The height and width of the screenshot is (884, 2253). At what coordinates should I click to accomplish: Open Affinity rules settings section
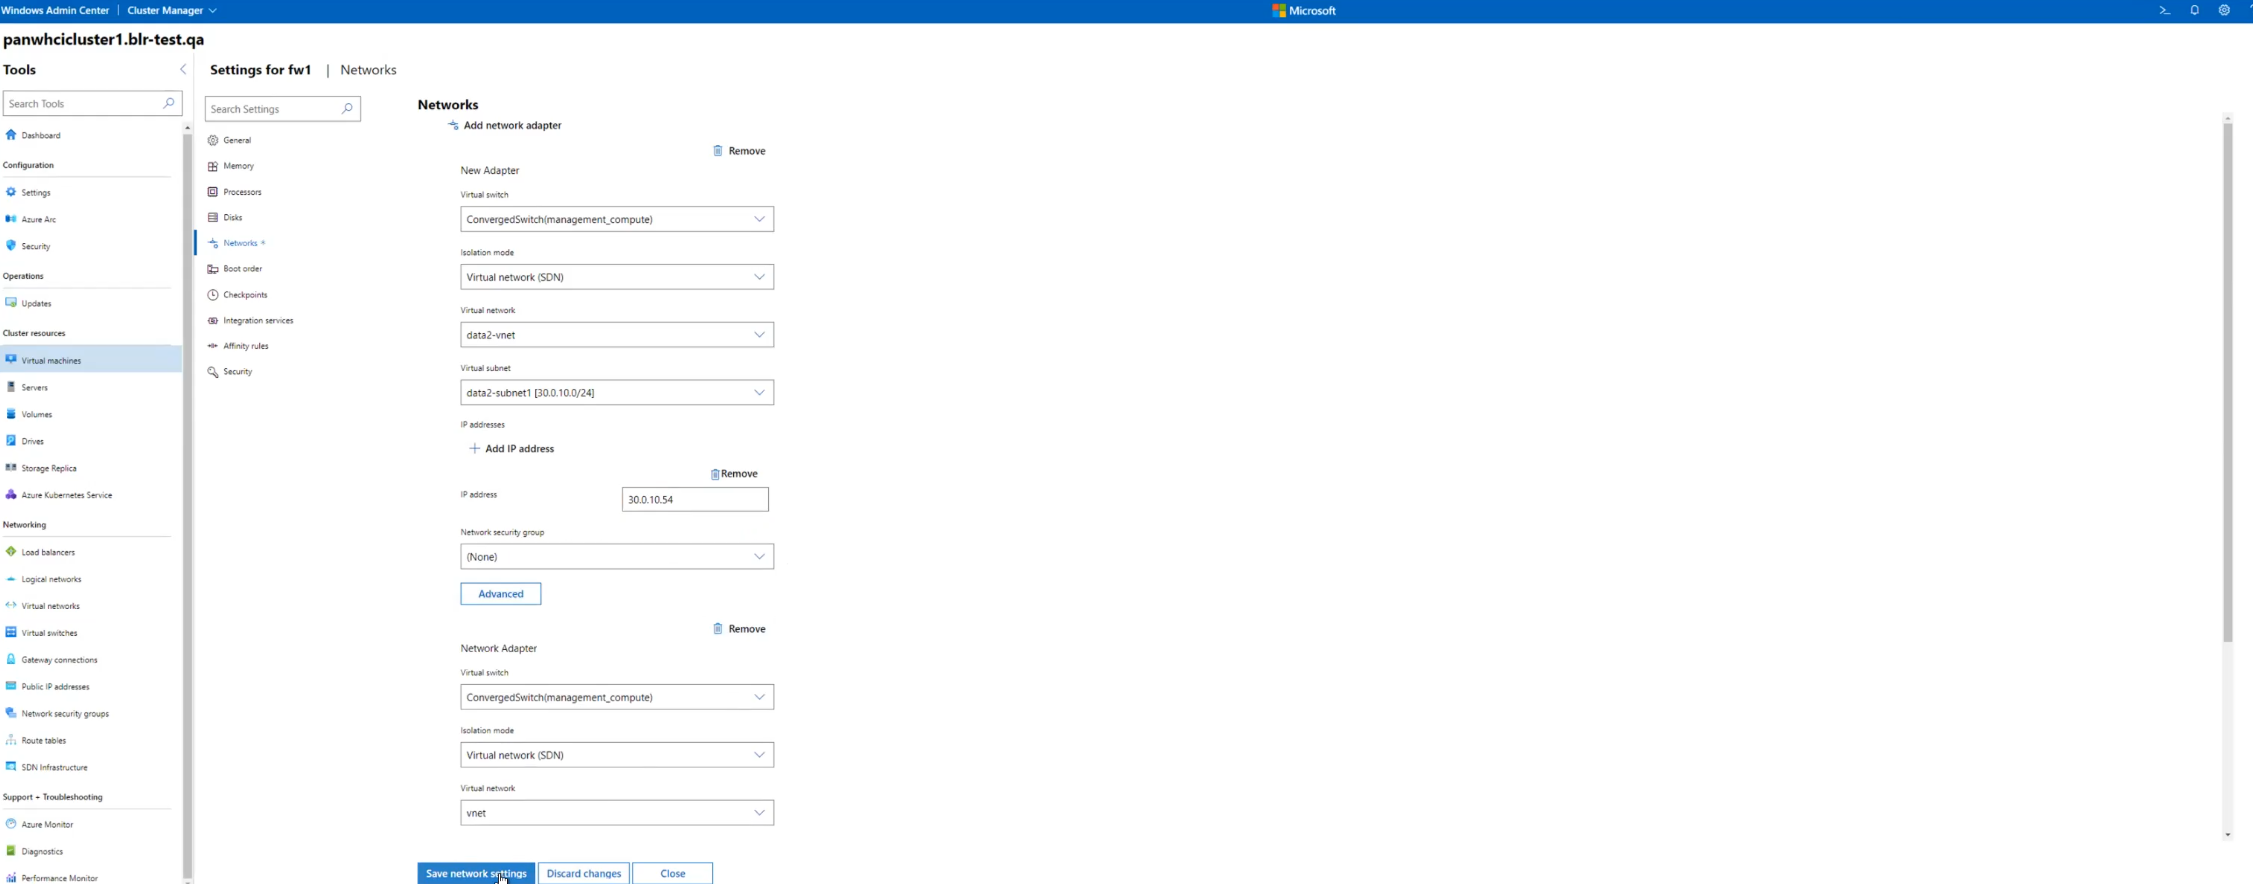click(245, 346)
